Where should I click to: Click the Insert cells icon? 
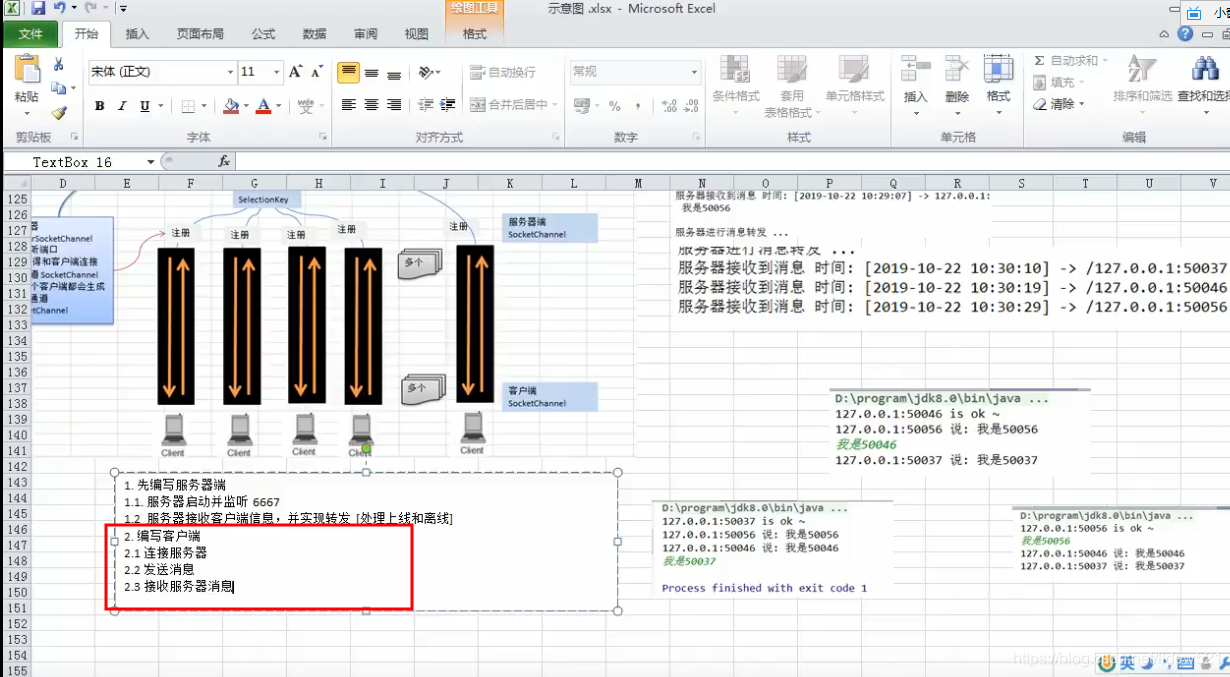point(915,69)
